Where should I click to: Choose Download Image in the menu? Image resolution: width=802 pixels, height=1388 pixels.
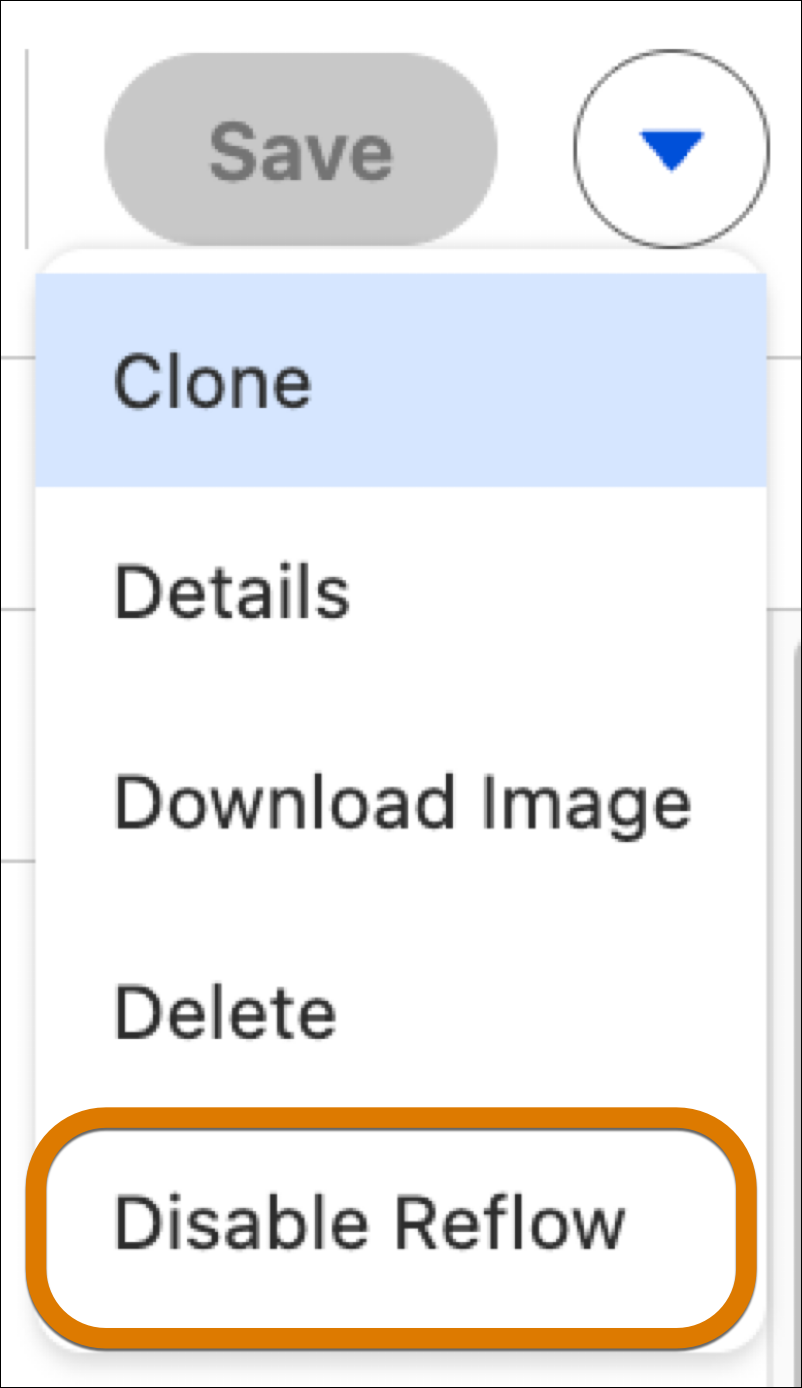(x=401, y=803)
